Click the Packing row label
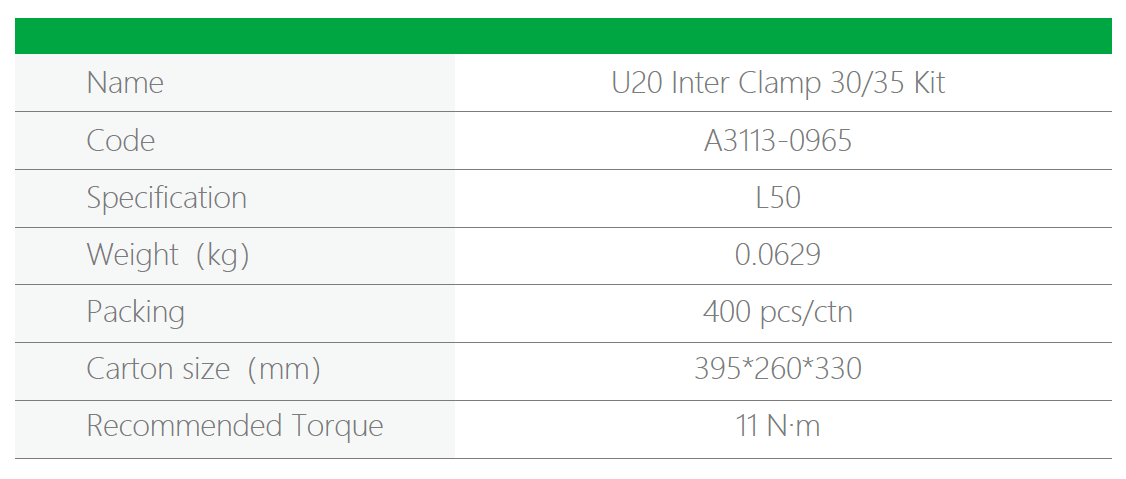Screen dimensions: 1126x479 click(x=135, y=313)
